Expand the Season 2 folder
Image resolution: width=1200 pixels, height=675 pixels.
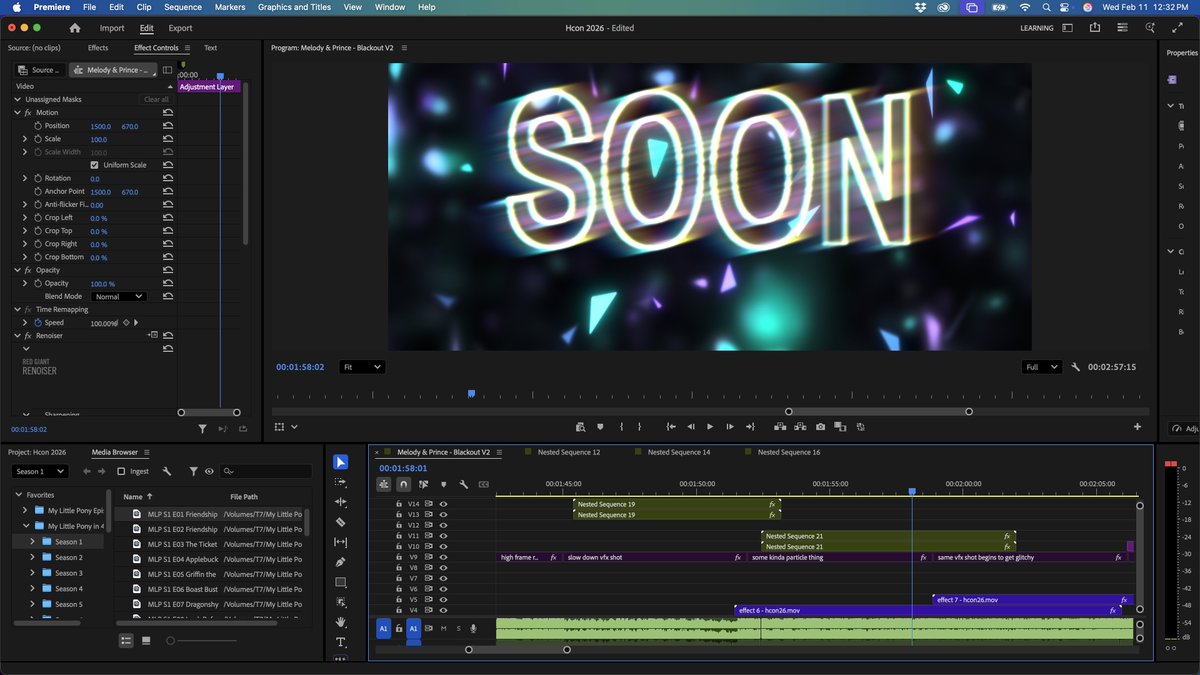(32, 557)
